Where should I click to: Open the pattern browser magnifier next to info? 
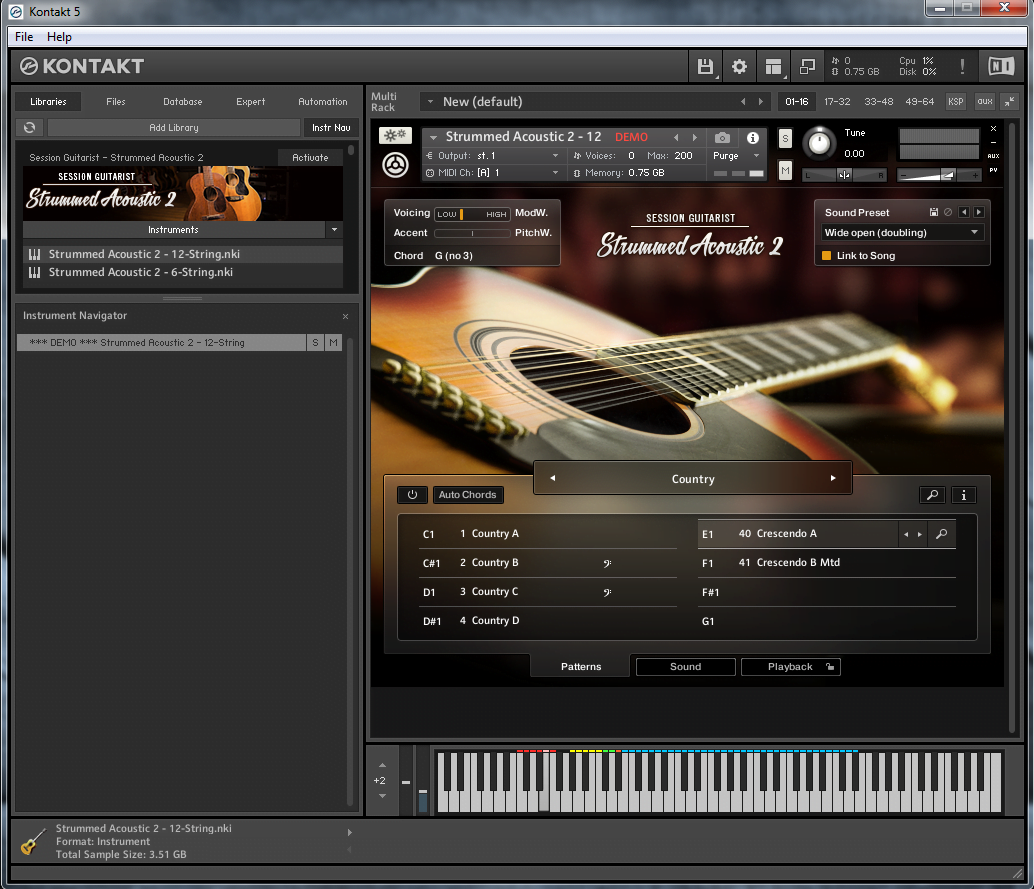coord(932,495)
